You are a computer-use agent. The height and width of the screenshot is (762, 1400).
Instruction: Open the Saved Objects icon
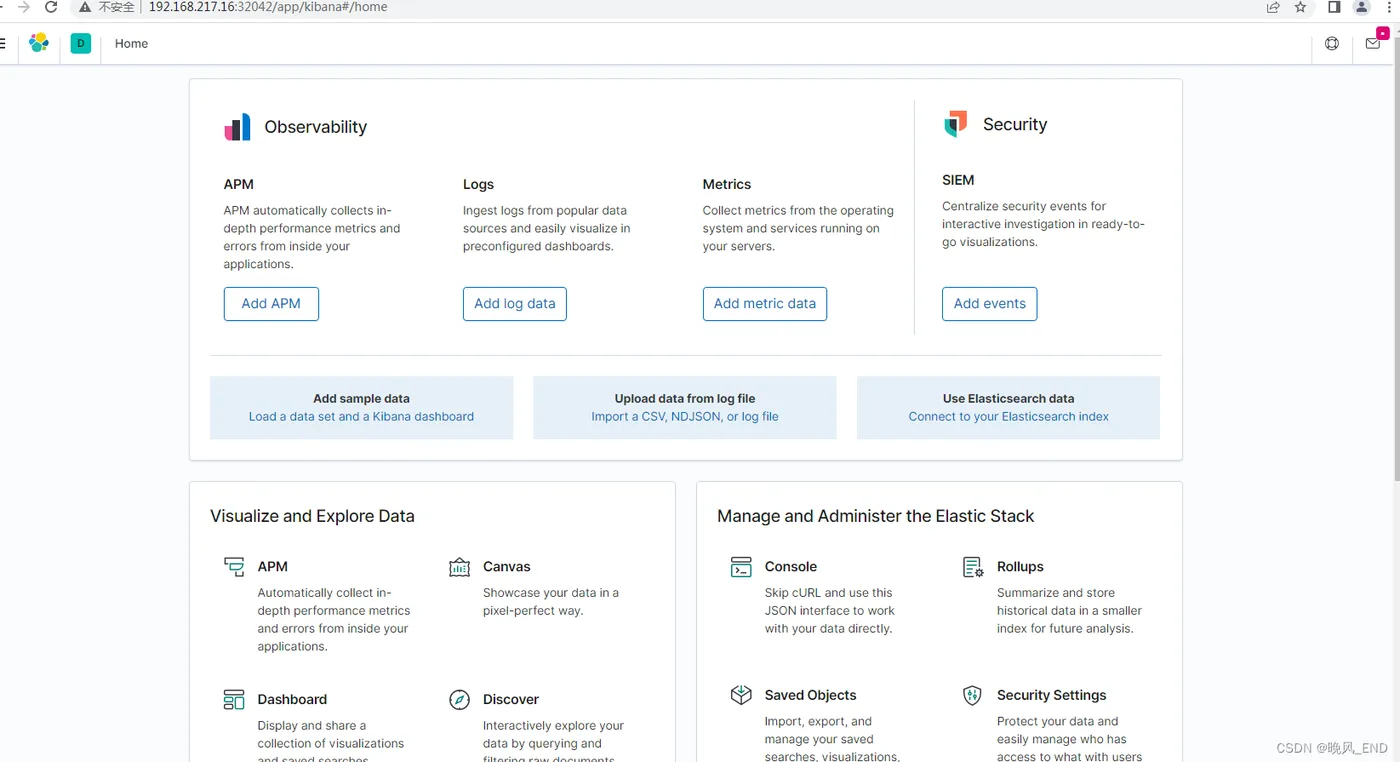click(x=741, y=695)
